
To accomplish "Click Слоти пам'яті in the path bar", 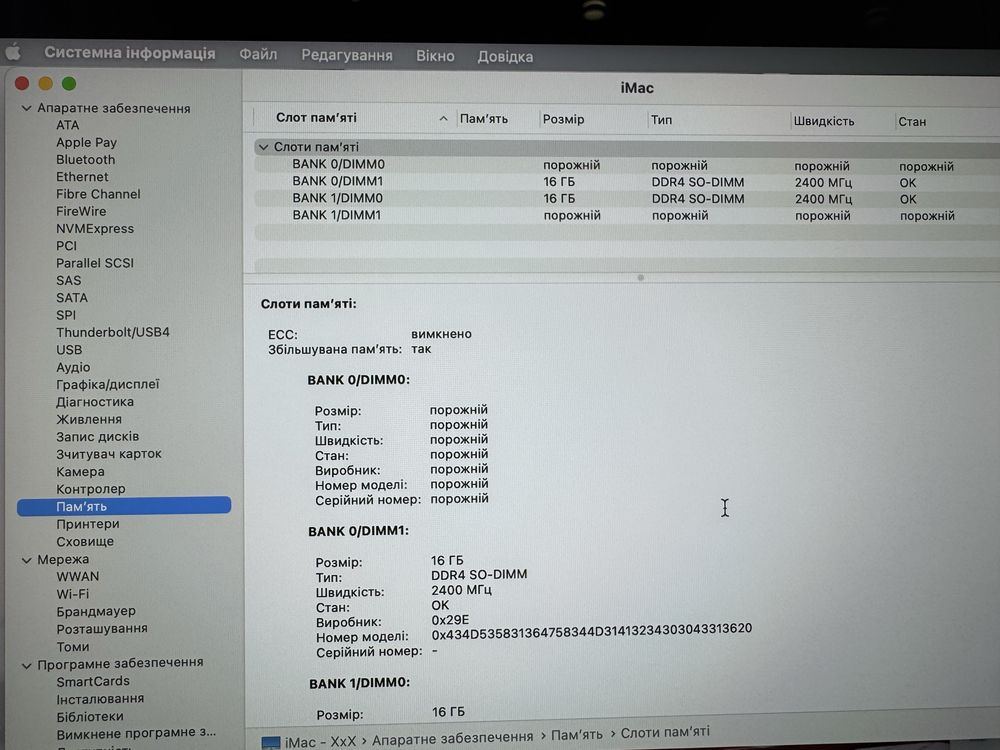I will click(x=665, y=733).
